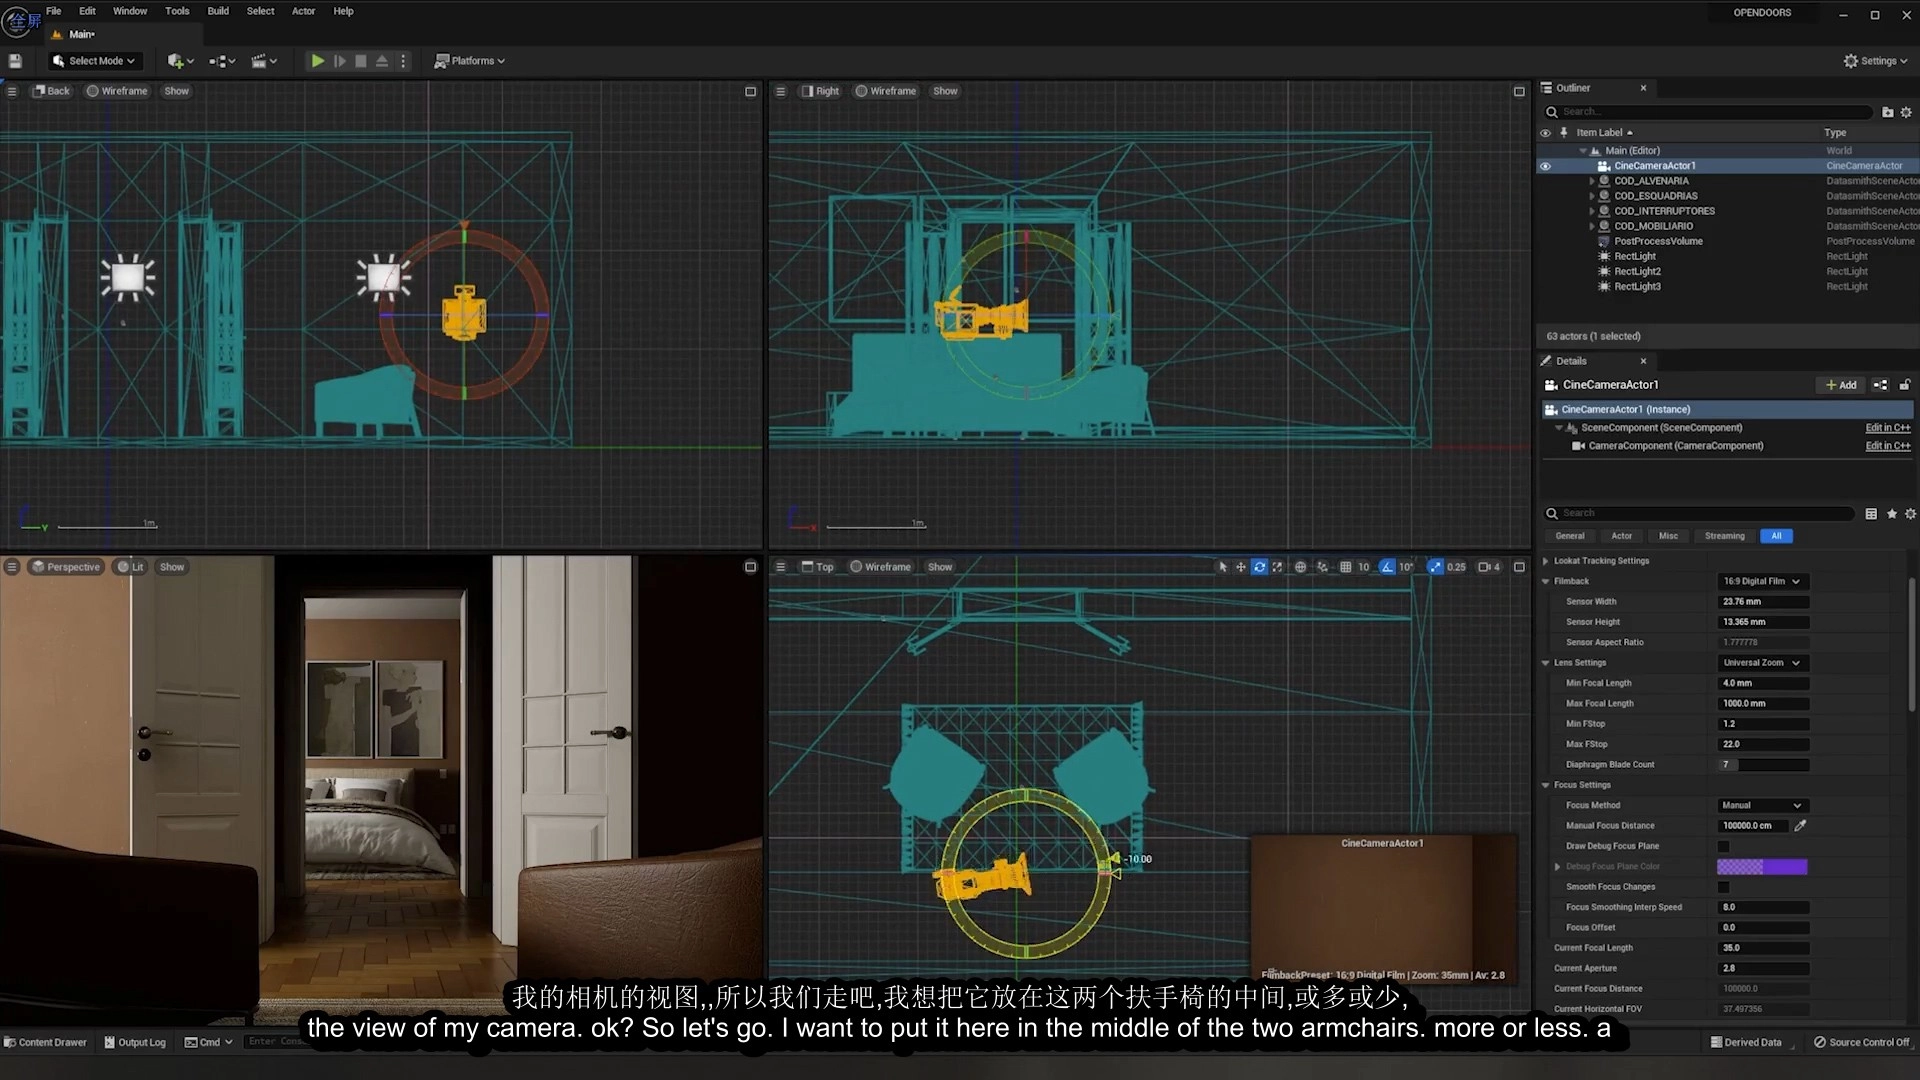Toggle world coordinate system globe icon

click(x=1300, y=567)
